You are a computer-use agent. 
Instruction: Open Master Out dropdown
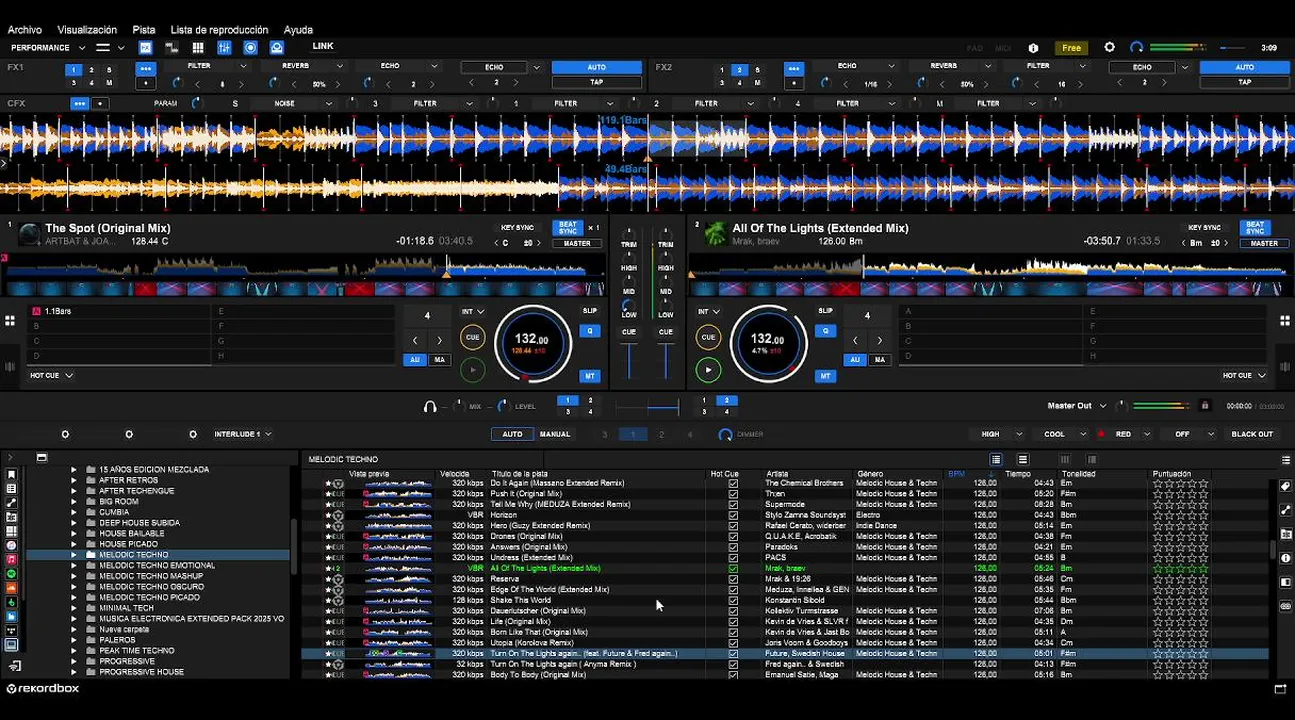tap(1077, 406)
